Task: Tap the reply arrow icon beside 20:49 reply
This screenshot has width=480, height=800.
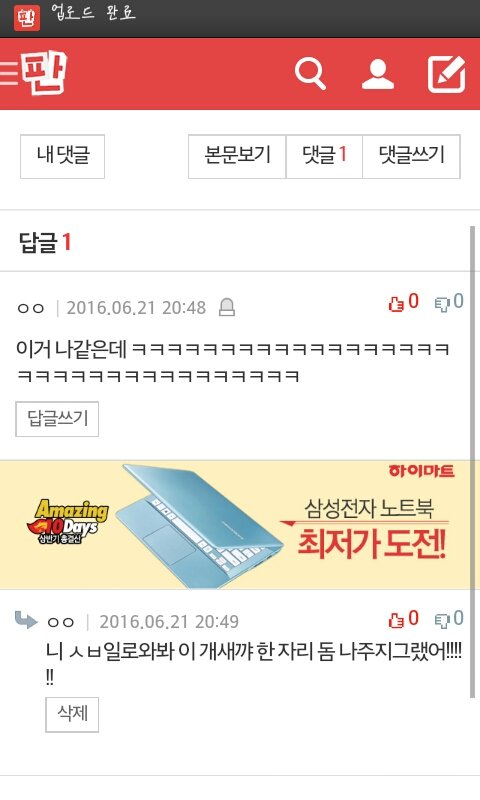Action: (x=26, y=620)
